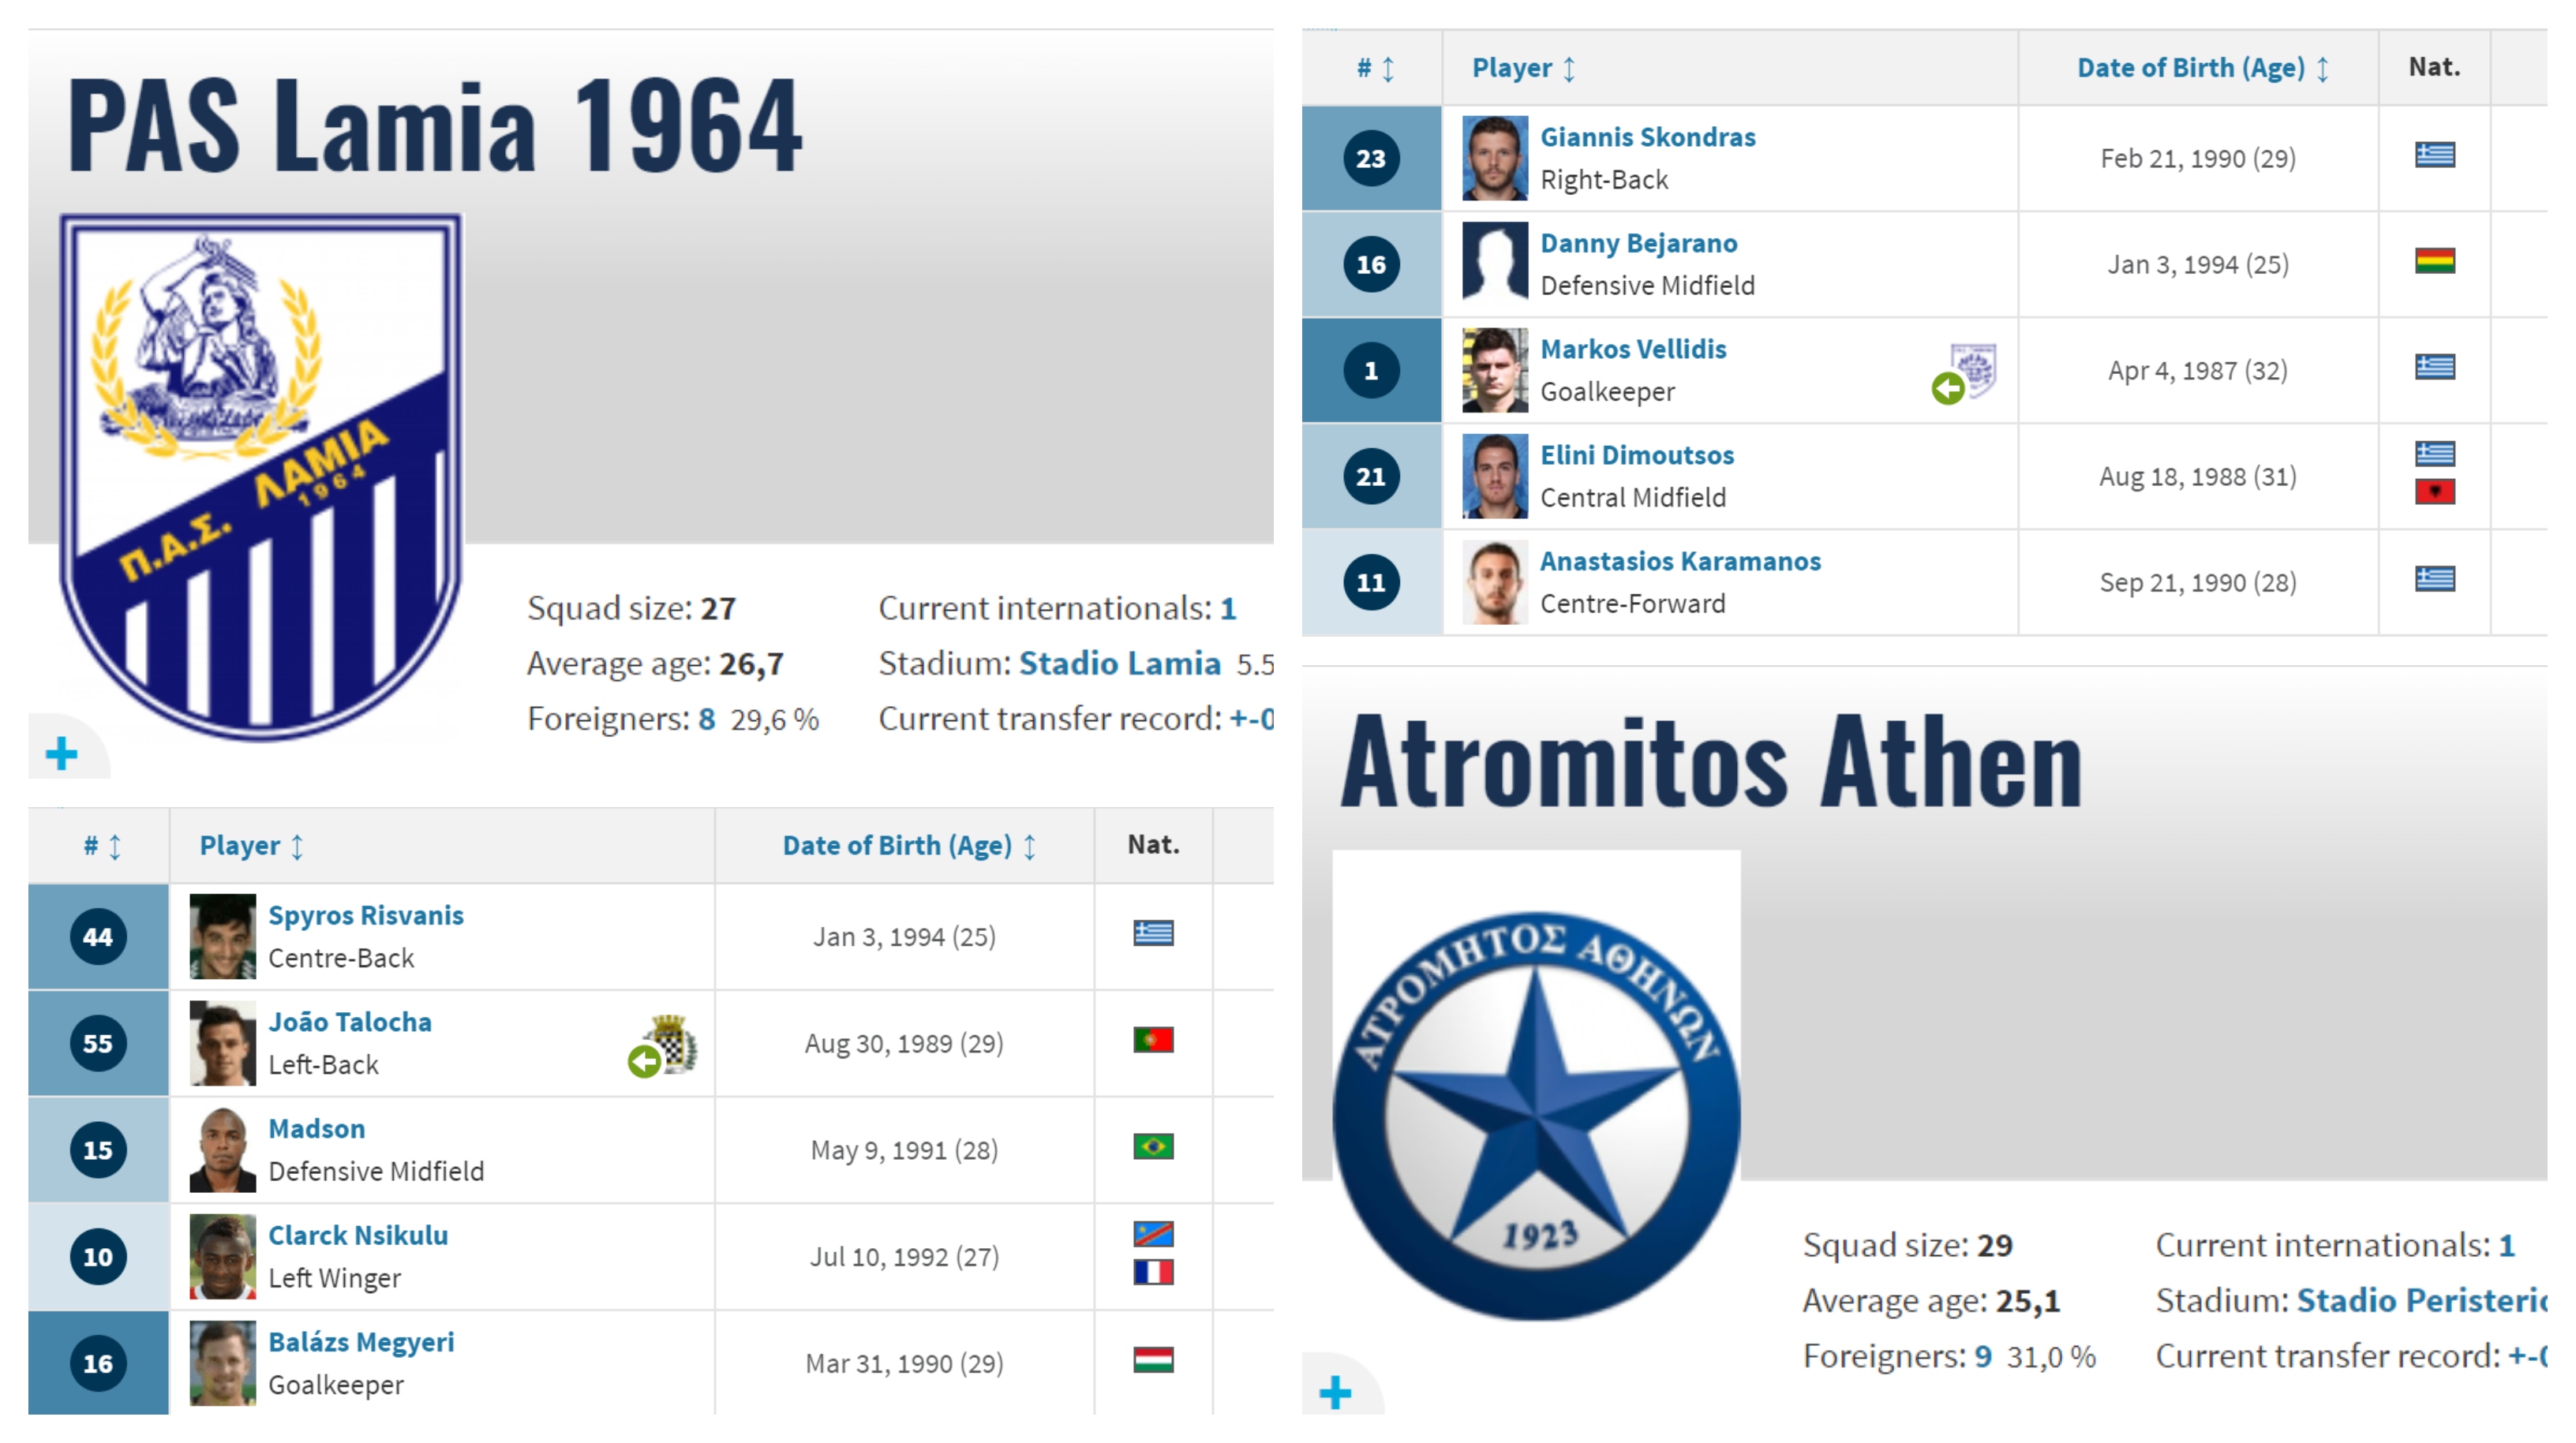The width and height of the screenshot is (2576, 1443).
Task: Click Atromitos current internationals count
Action: pyautogui.click(x=2506, y=1245)
